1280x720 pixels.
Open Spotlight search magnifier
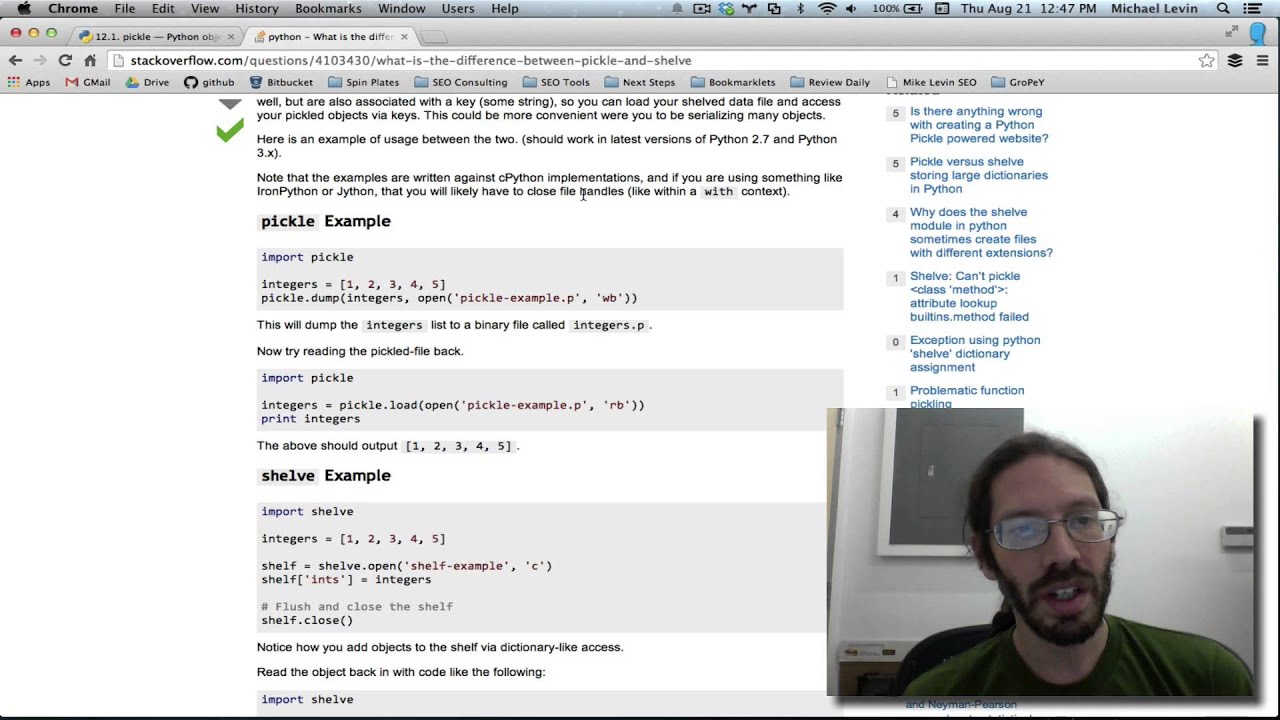pos(1223,8)
